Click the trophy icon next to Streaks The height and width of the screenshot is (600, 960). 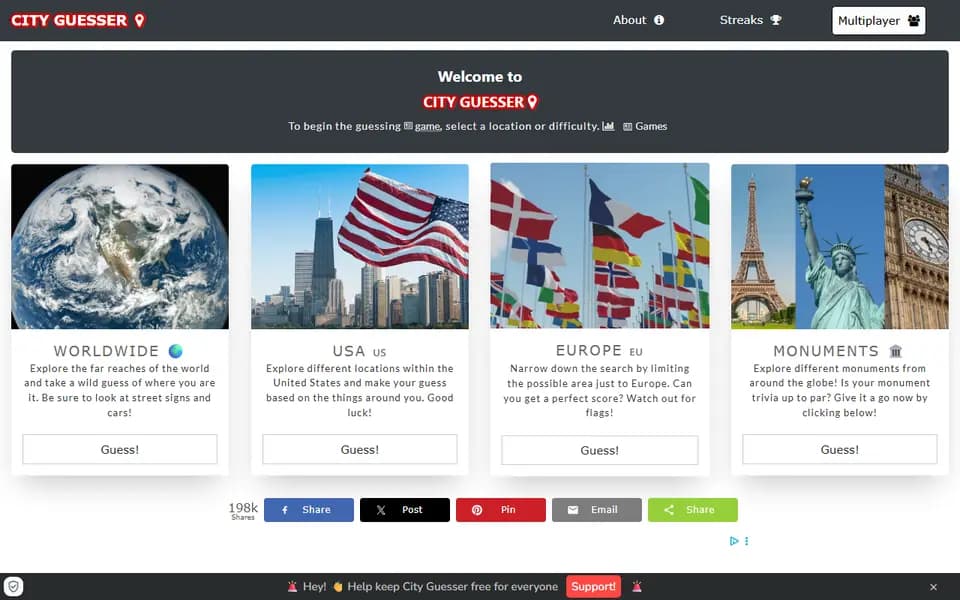click(776, 20)
